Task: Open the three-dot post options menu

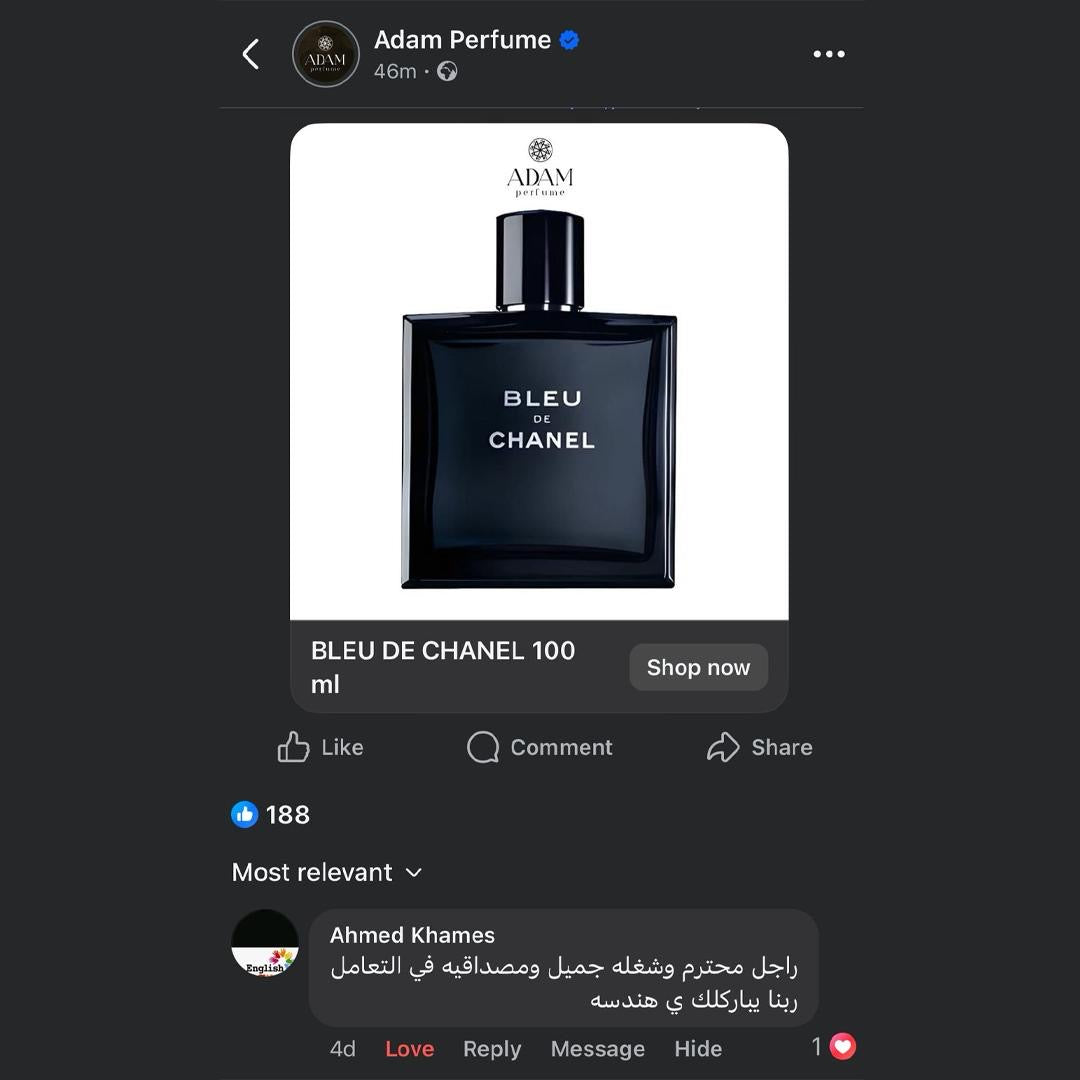Action: tap(829, 54)
